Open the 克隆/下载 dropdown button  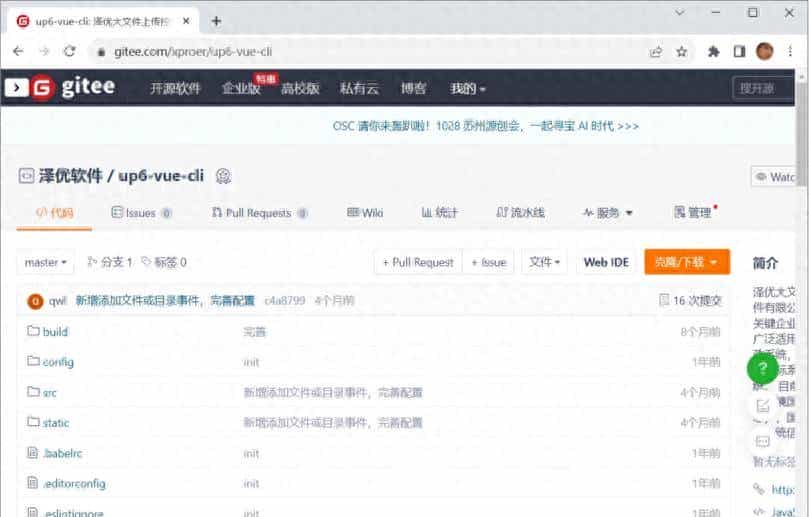(687, 262)
